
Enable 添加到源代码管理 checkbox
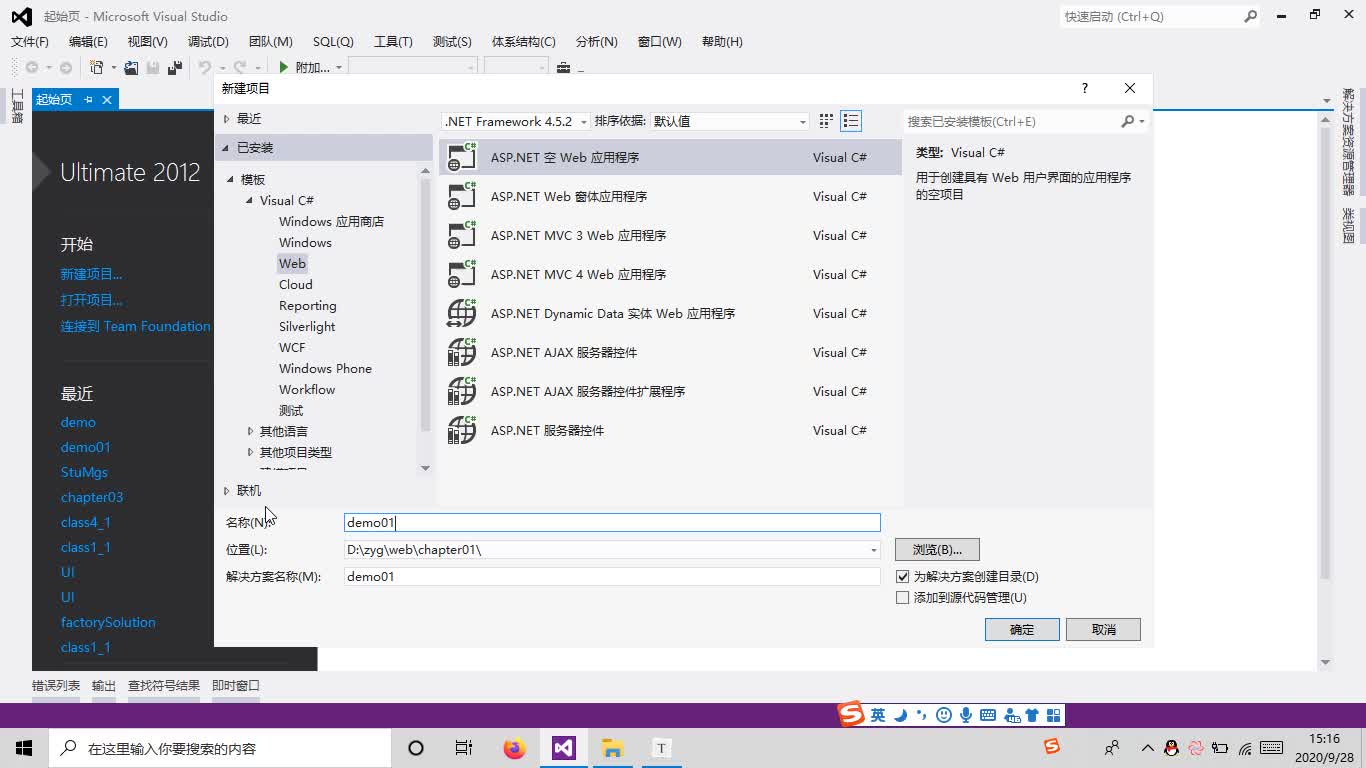(x=903, y=598)
